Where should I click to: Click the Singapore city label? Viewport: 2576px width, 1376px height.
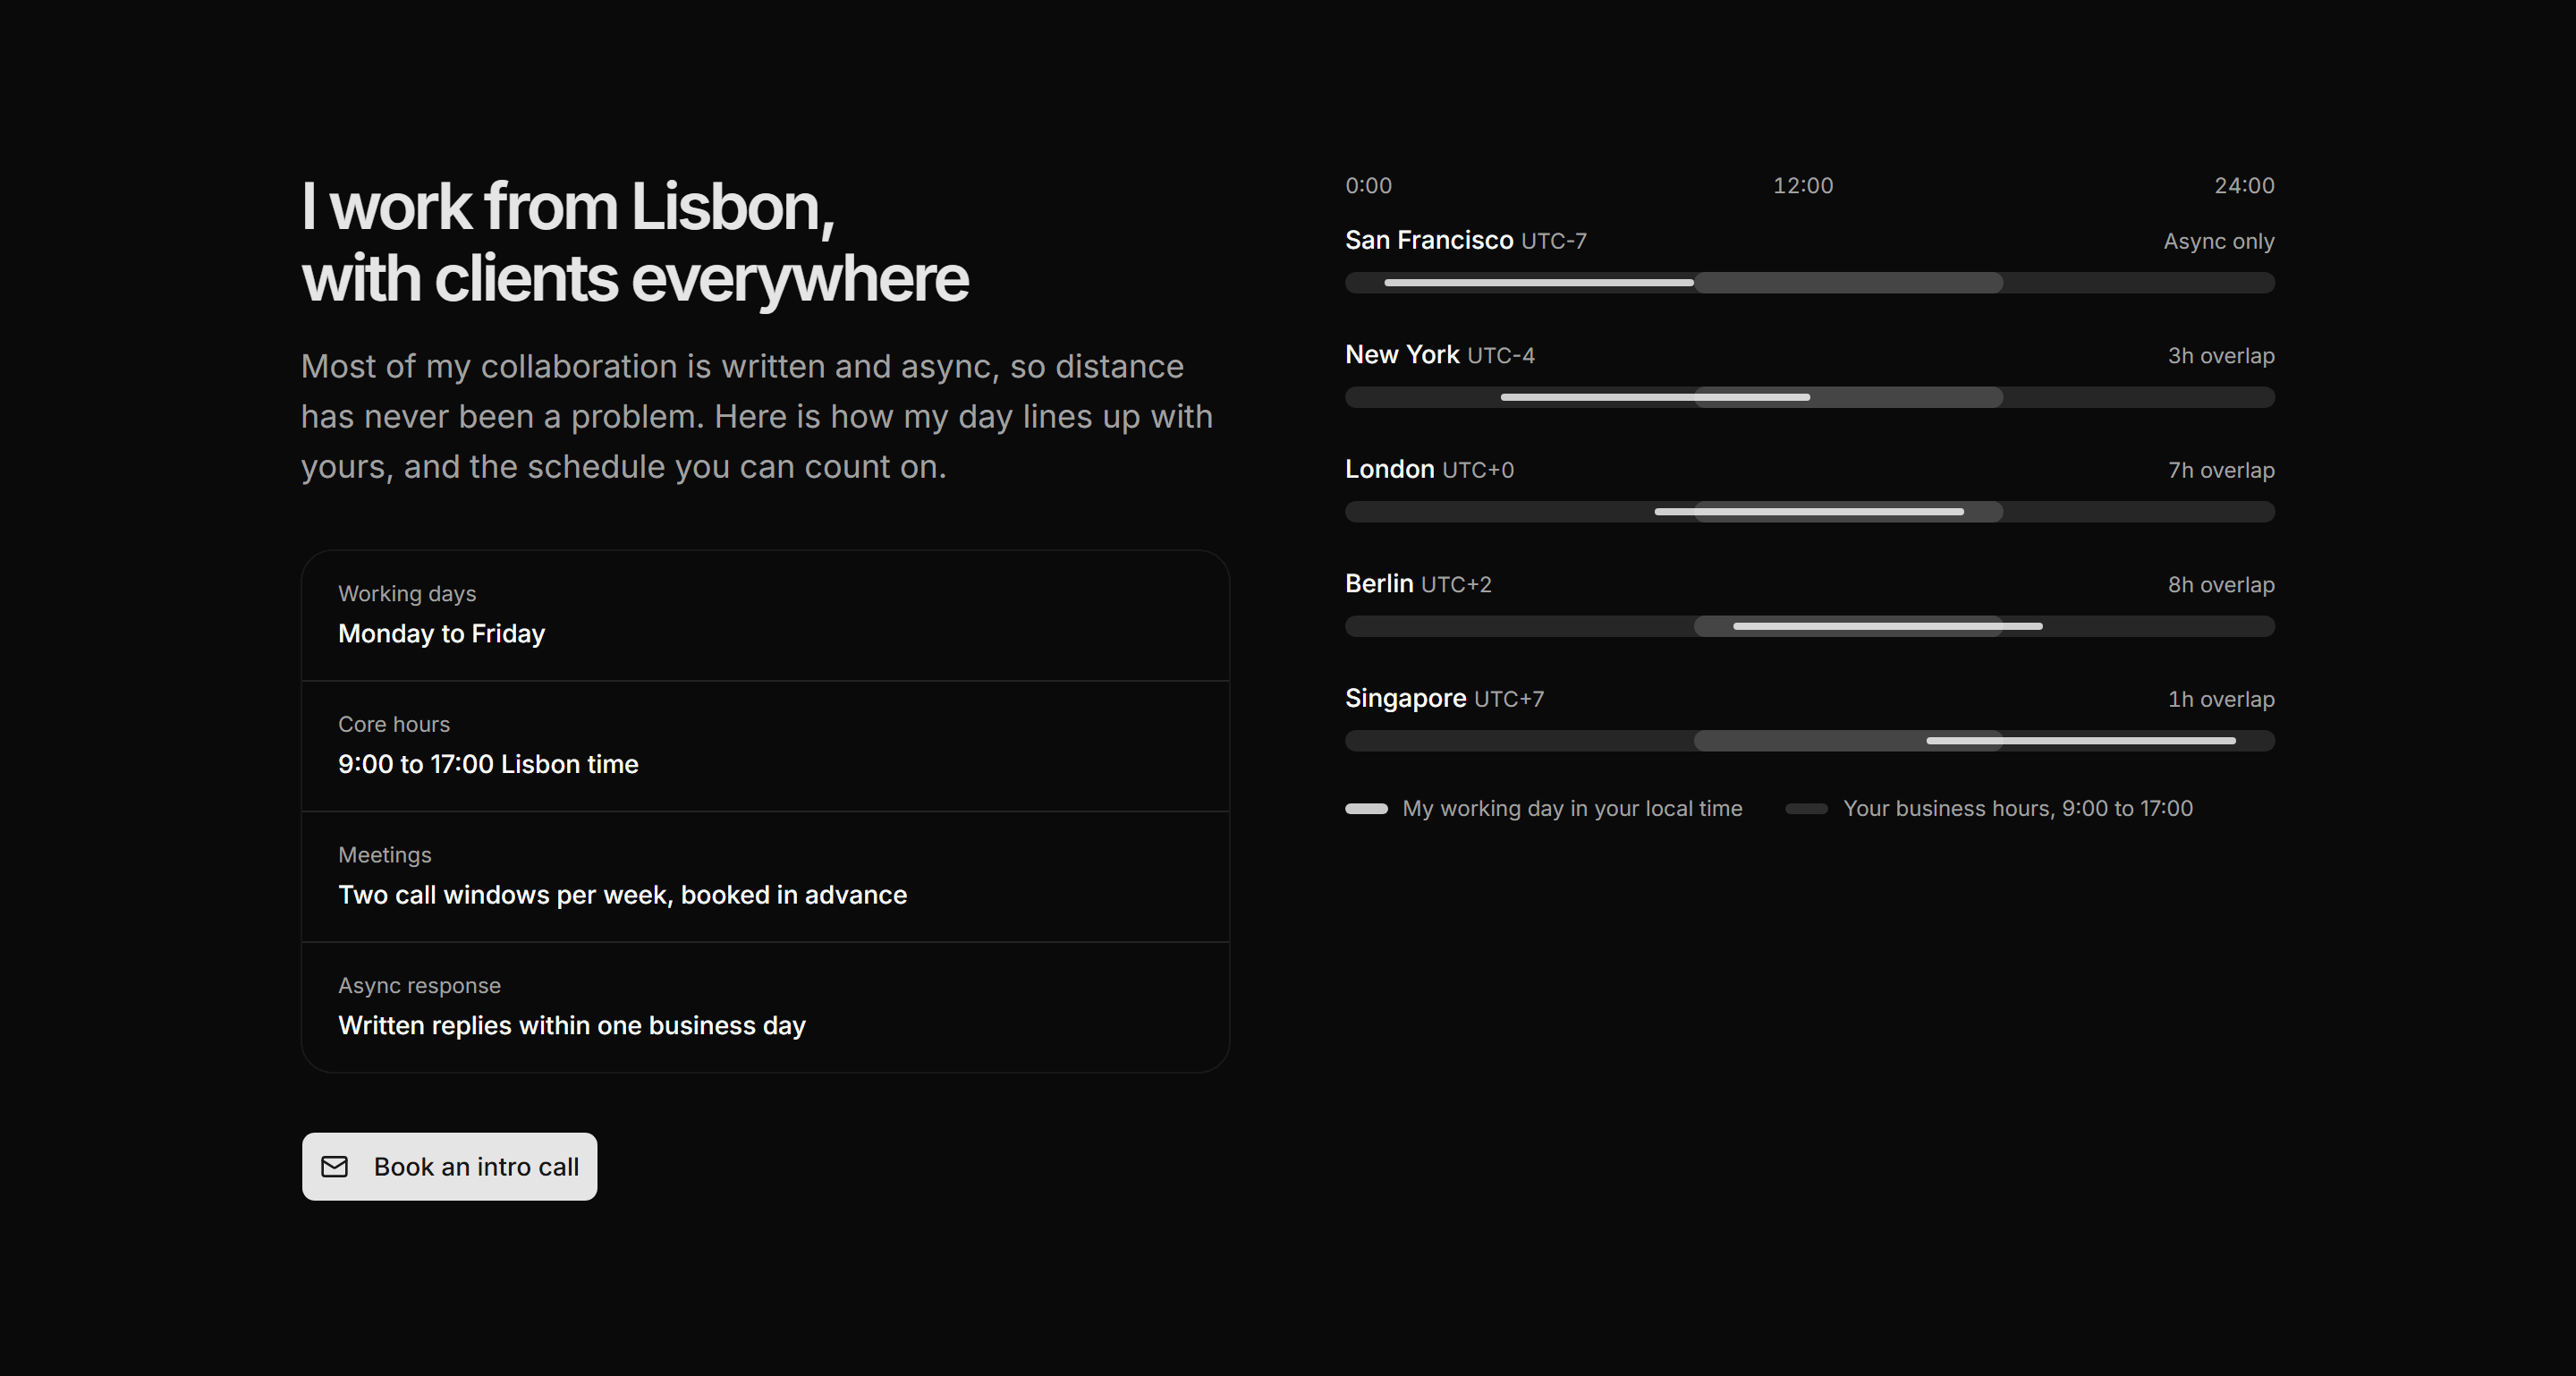point(1405,698)
